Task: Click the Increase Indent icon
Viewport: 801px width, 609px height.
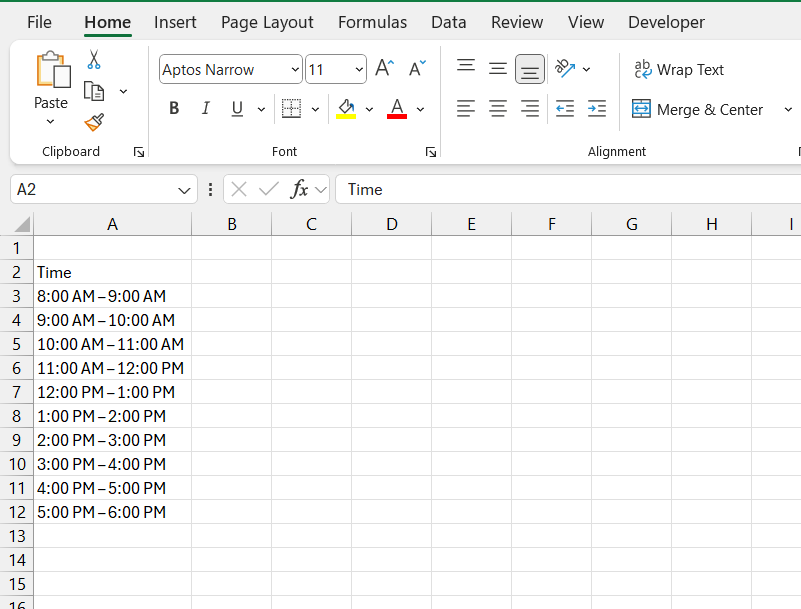Action: pos(597,108)
